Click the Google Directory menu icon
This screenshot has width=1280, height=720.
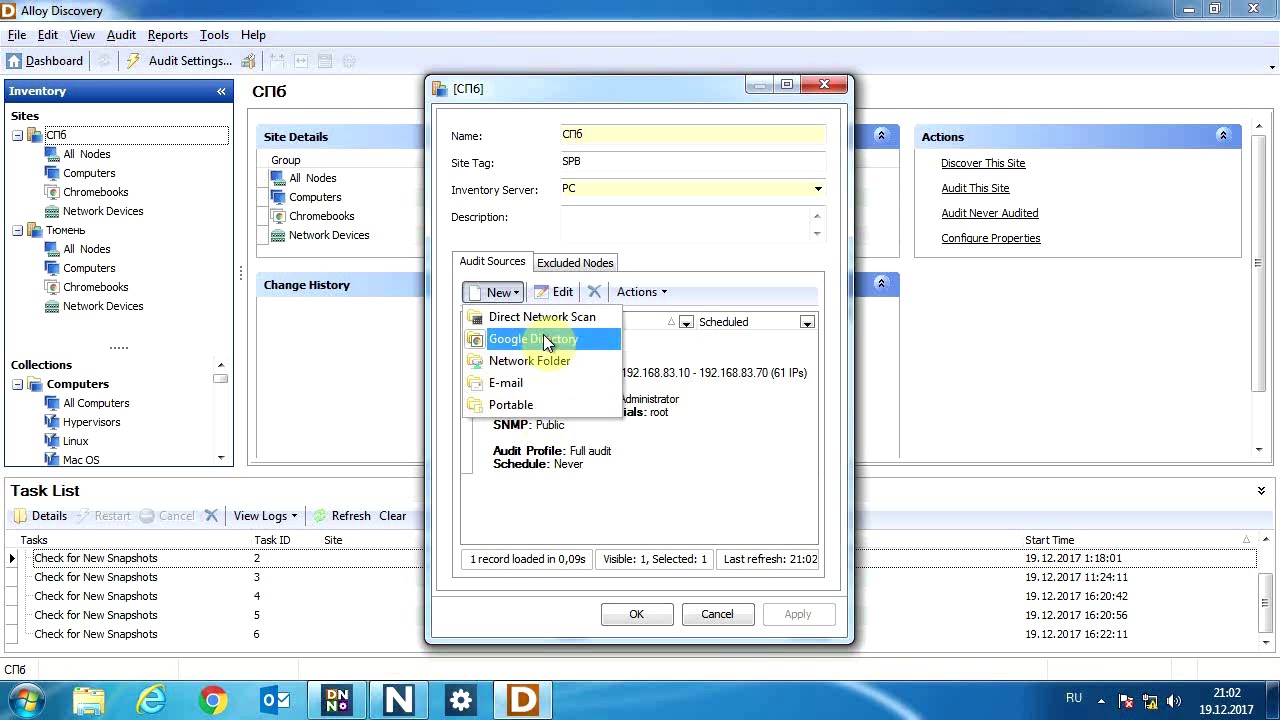click(475, 339)
